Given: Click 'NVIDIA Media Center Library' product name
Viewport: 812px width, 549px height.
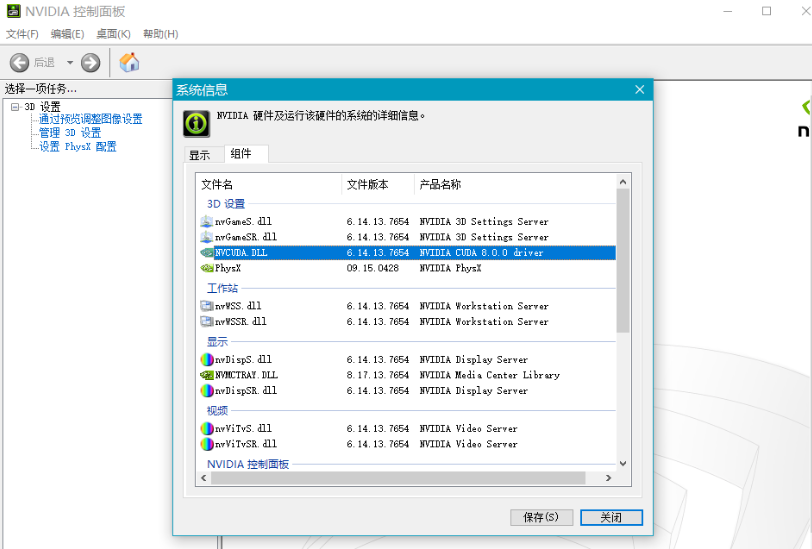Looking at the screenshot, I should (490, 375).
